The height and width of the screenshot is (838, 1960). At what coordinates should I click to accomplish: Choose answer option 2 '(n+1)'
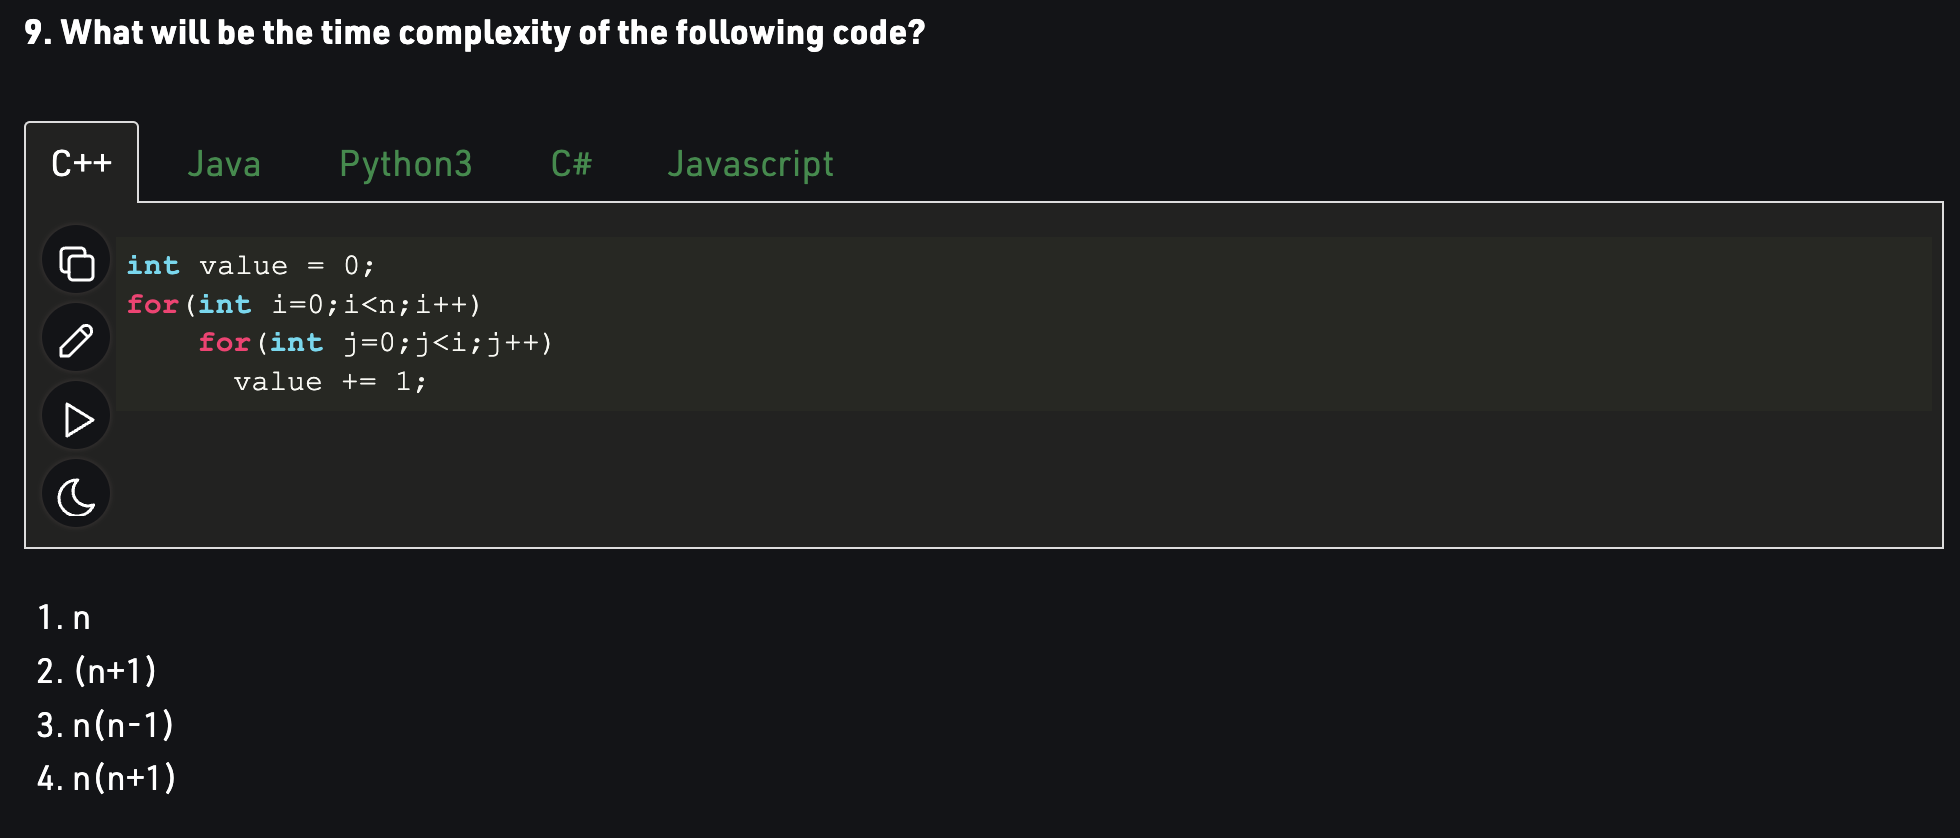97,671
